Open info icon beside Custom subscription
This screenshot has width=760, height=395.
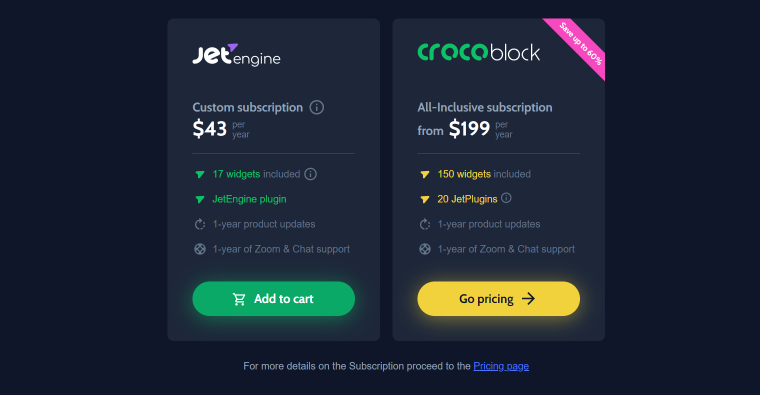[317, 107]
